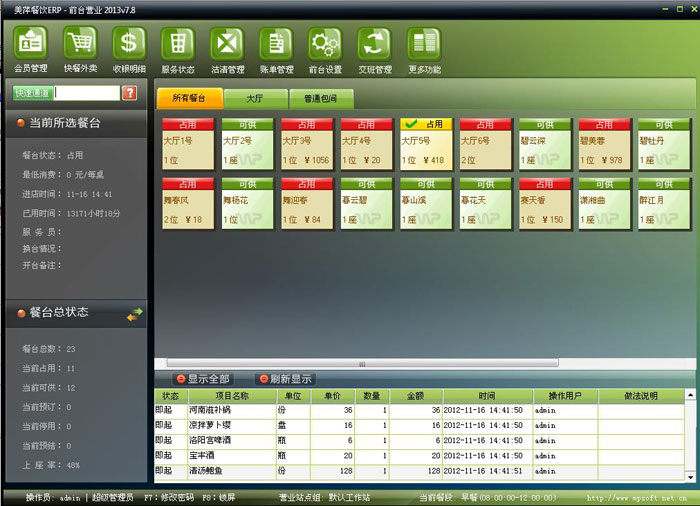Open 会员管理 member management
Screen dimensions: 700x506
[x=31, y=44]
